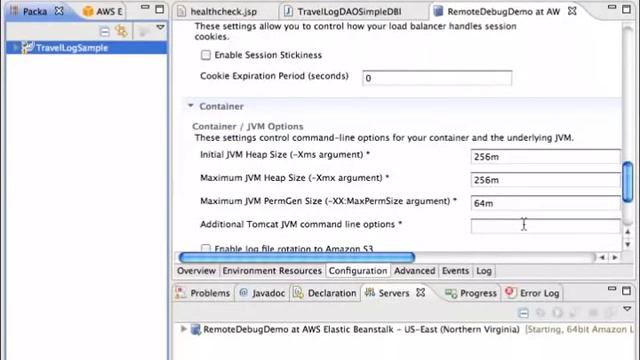Enable log file rotation to Amazon S3
Viewport: 640px width, 360px height.
[206, 248]
